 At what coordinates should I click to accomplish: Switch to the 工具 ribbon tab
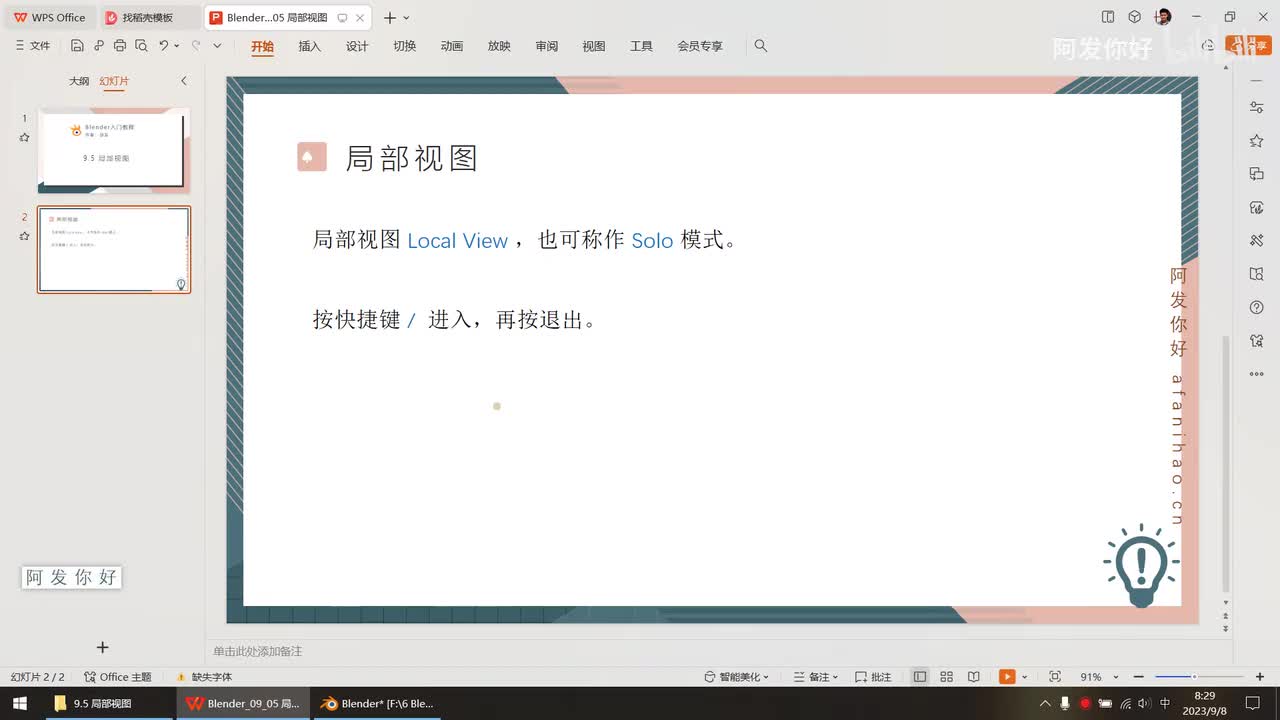[x=641, y=46]
